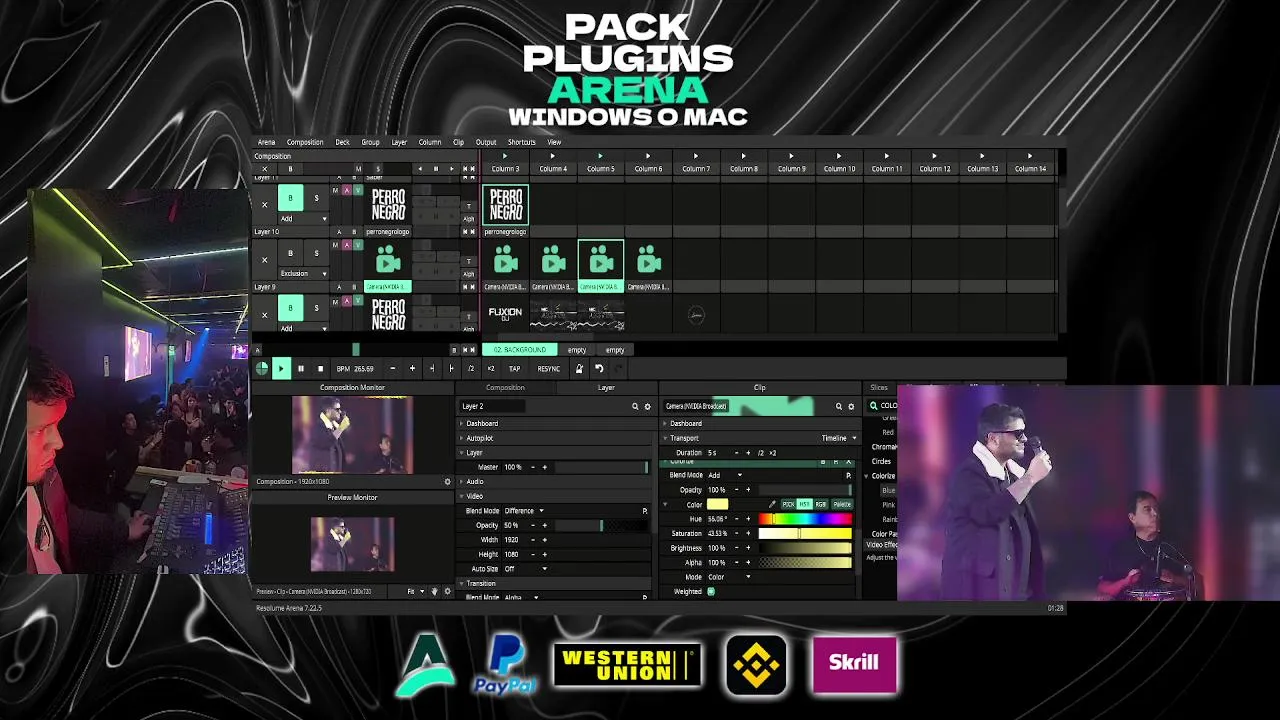
Task: Clear composition with the top X button
Action: [265, 169]
